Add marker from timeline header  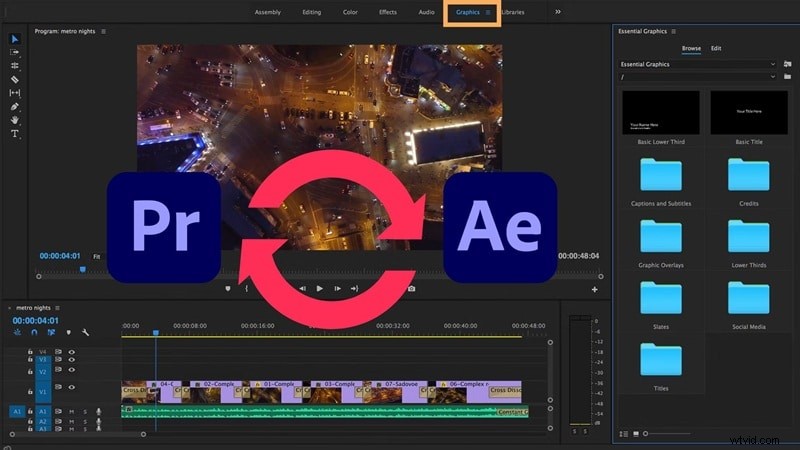(x=68, y=333)
